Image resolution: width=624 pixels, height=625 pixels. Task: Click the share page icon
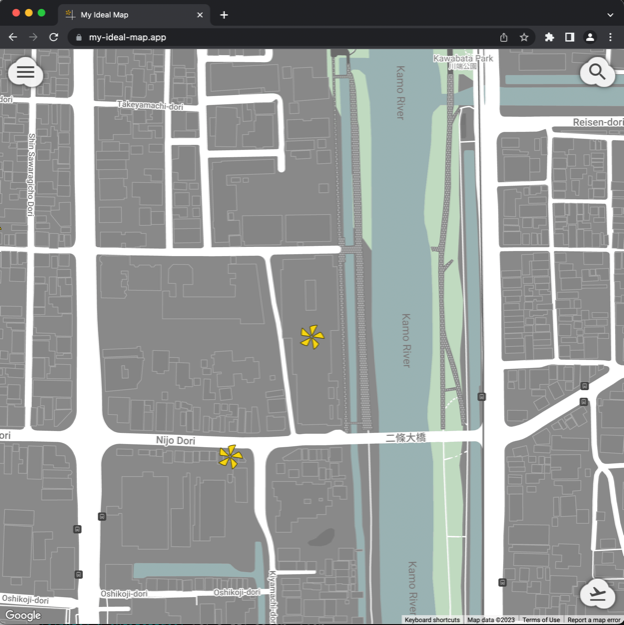503,37
